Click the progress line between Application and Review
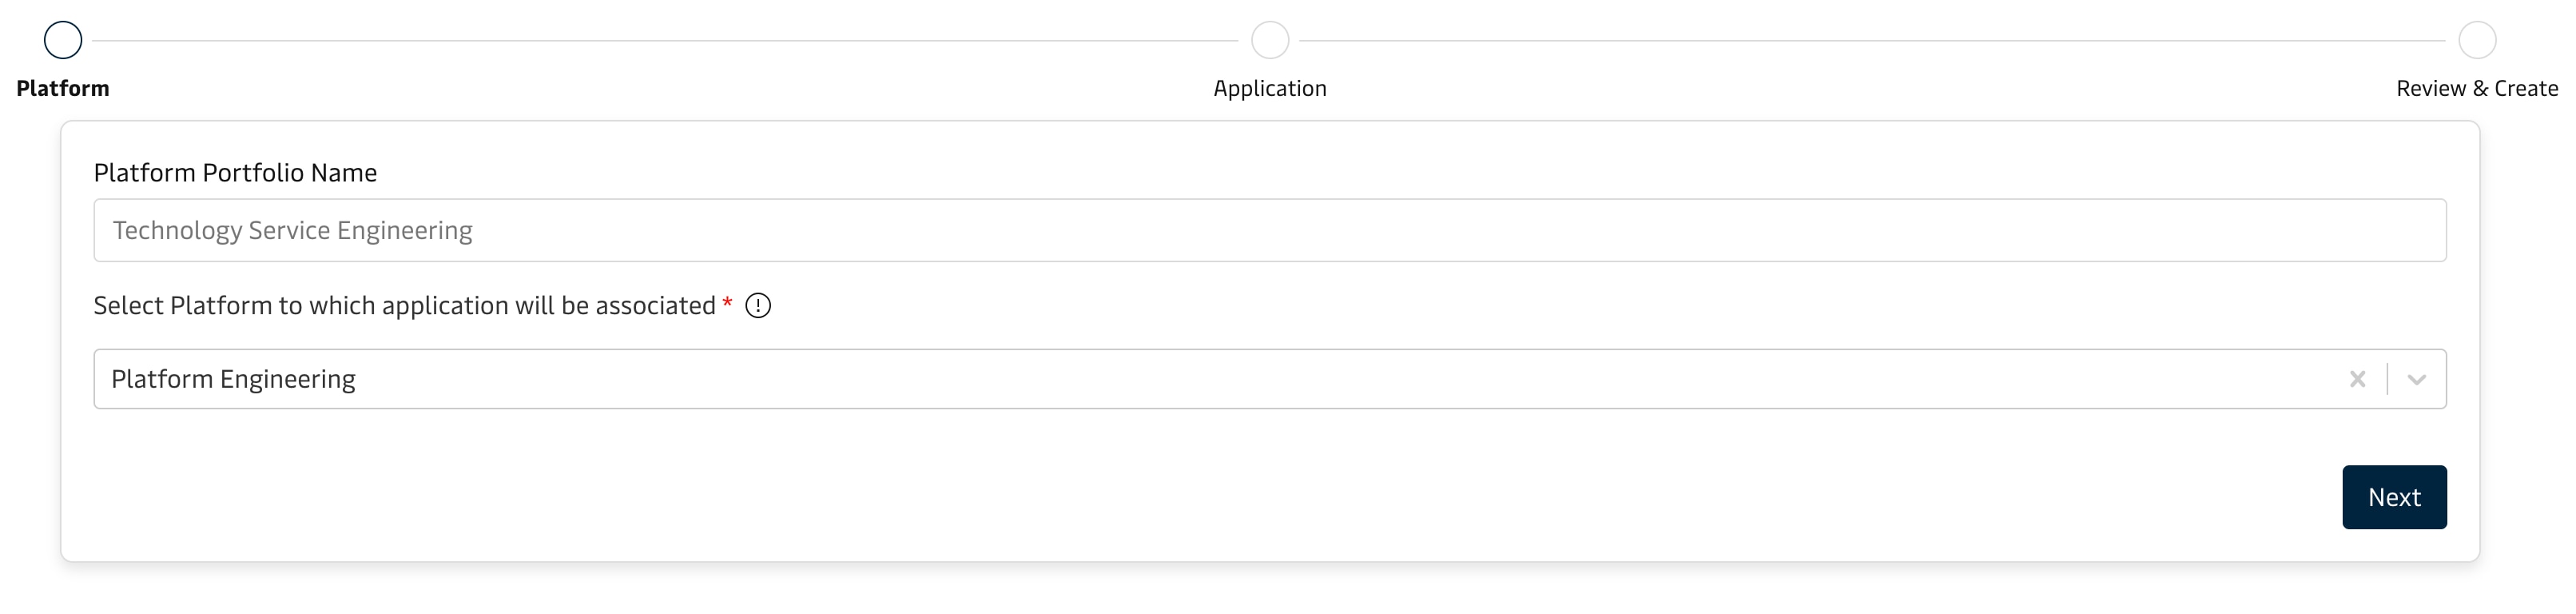The height and width of the screenshot is (614, 2576). (1872, 40)
